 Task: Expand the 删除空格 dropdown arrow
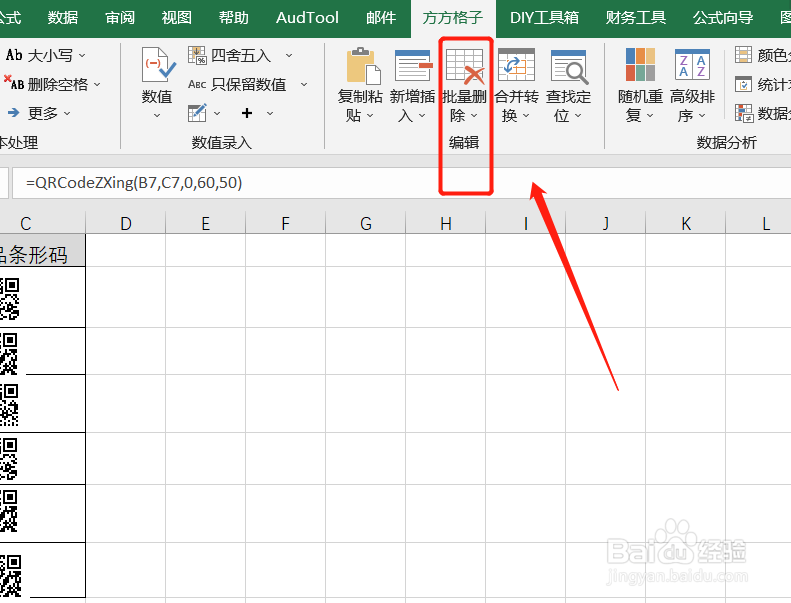click(97, 84)
